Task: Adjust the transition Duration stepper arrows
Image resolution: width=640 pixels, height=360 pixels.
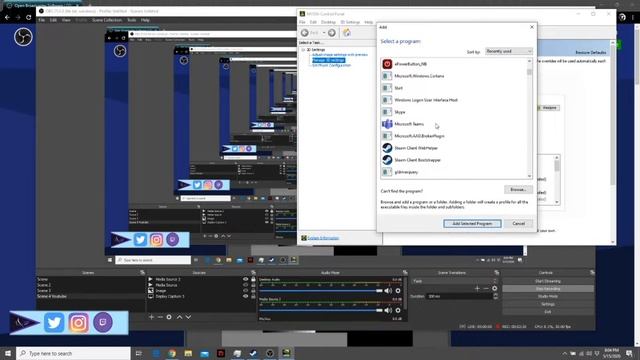Action: click(x=496, y=296)
